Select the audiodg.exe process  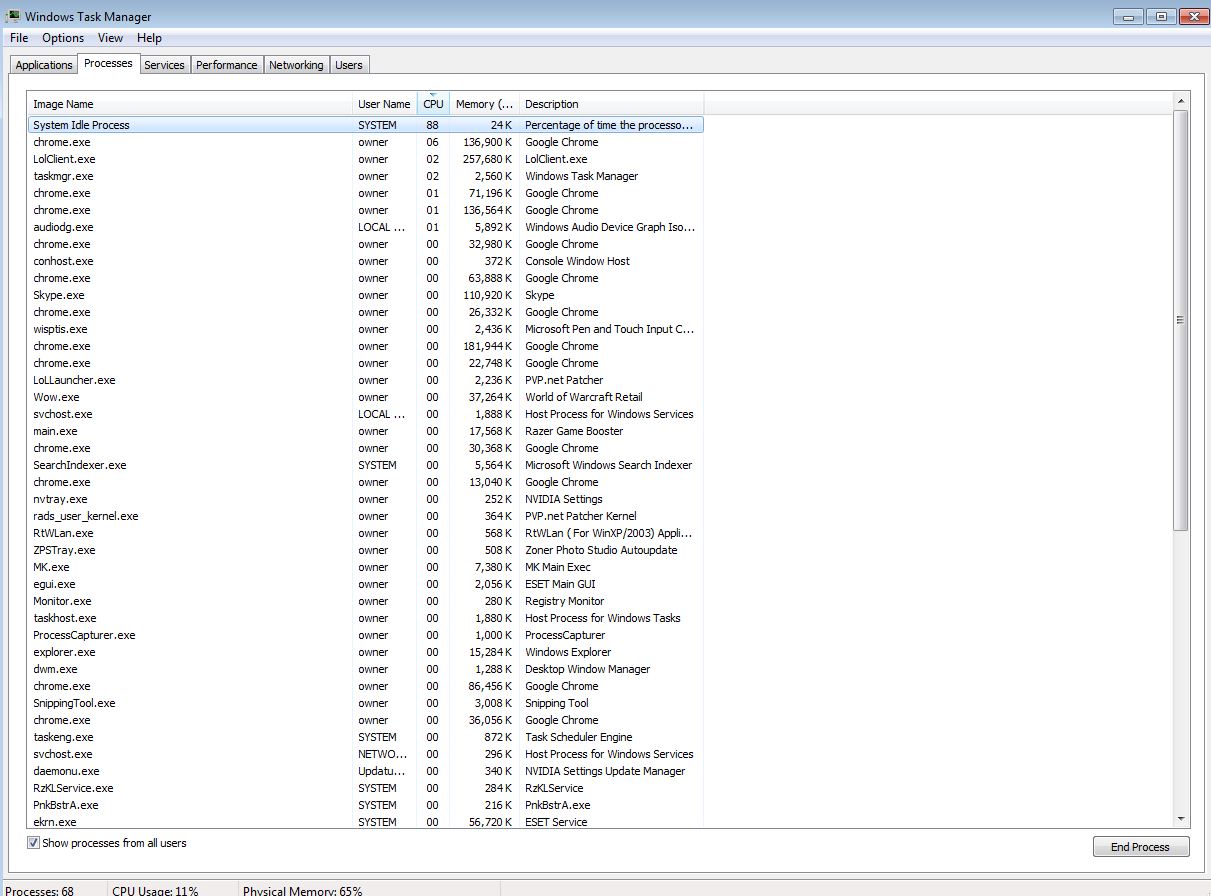point(365,227)
